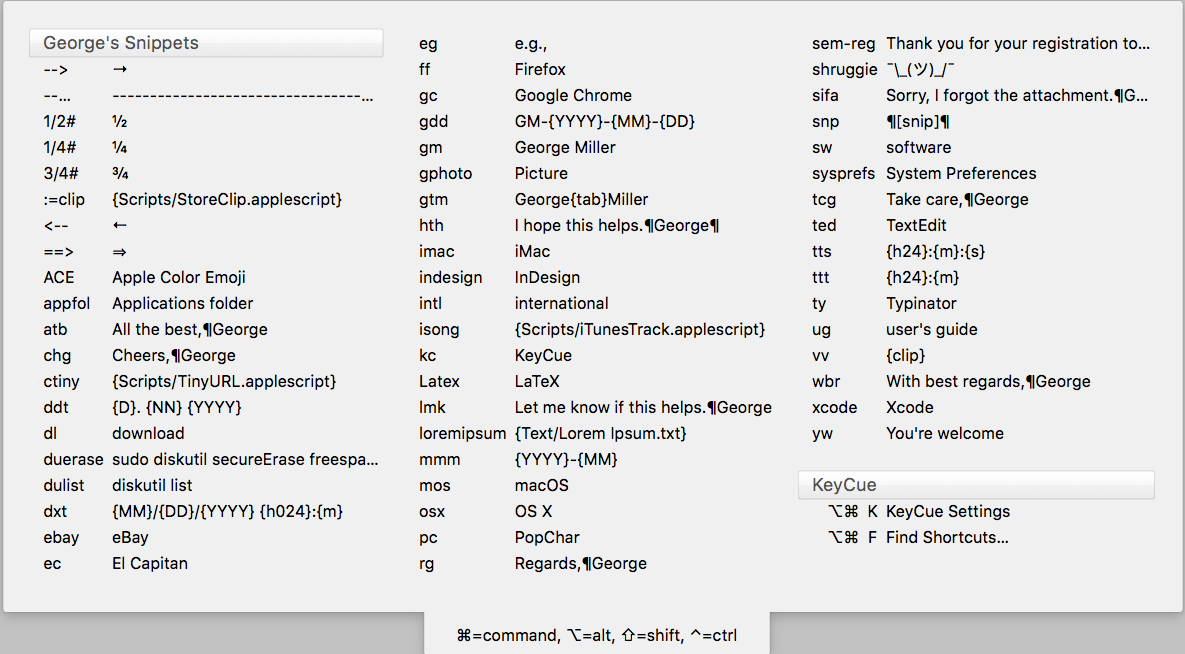This screenshot has width=1185, height=654.
Task: Choose the Firefox snippet entry
Action: (x=540, y=70)
